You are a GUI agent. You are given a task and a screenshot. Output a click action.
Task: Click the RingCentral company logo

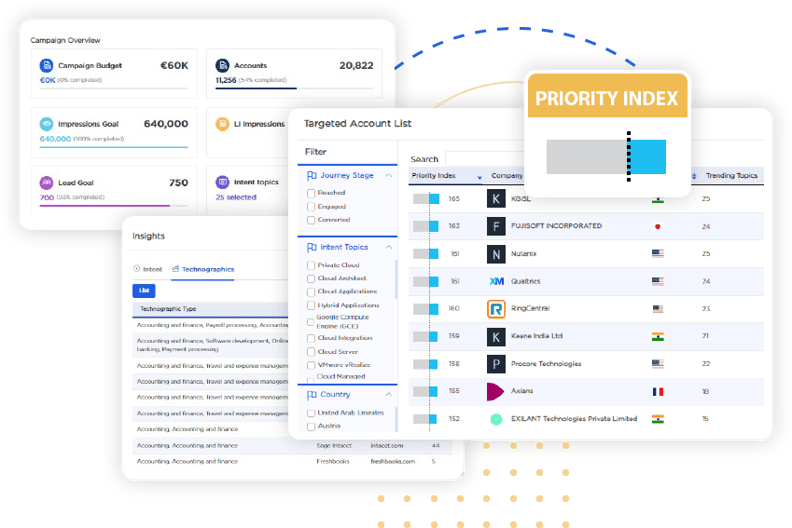[x=496, y=309]
